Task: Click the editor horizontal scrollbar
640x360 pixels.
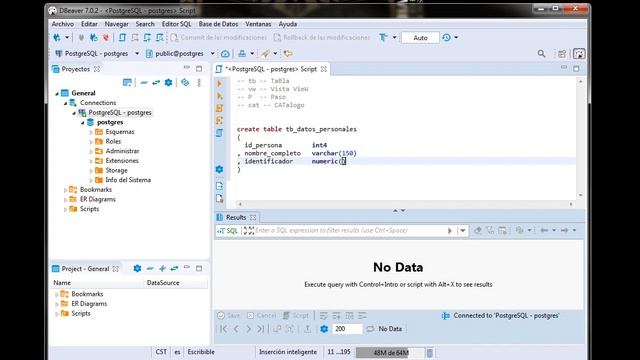Action: tap(405, 204)
